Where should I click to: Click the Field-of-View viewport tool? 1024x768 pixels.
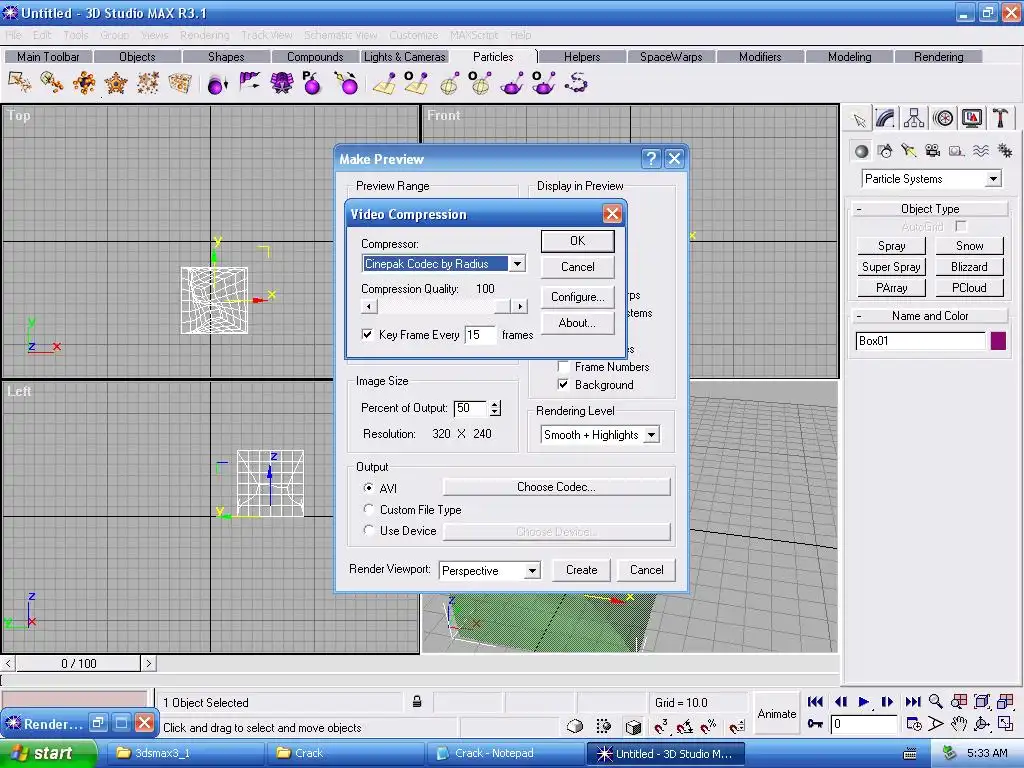point(936,724)
